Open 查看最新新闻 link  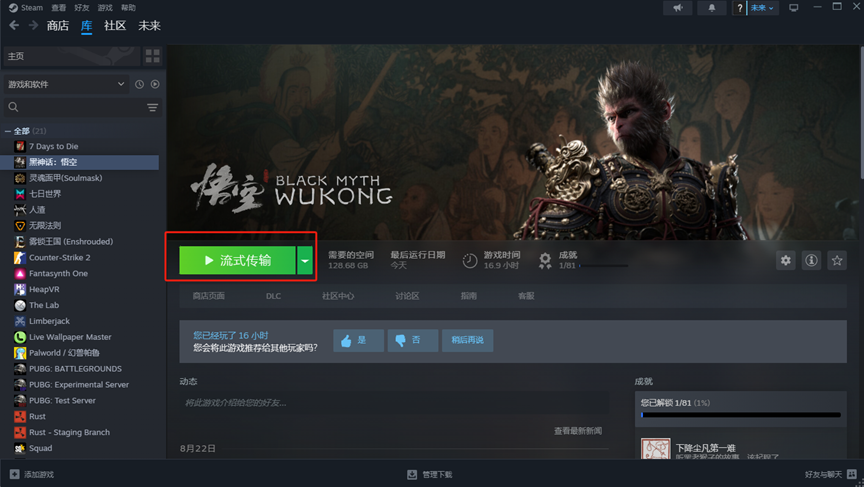click(578, 431)
